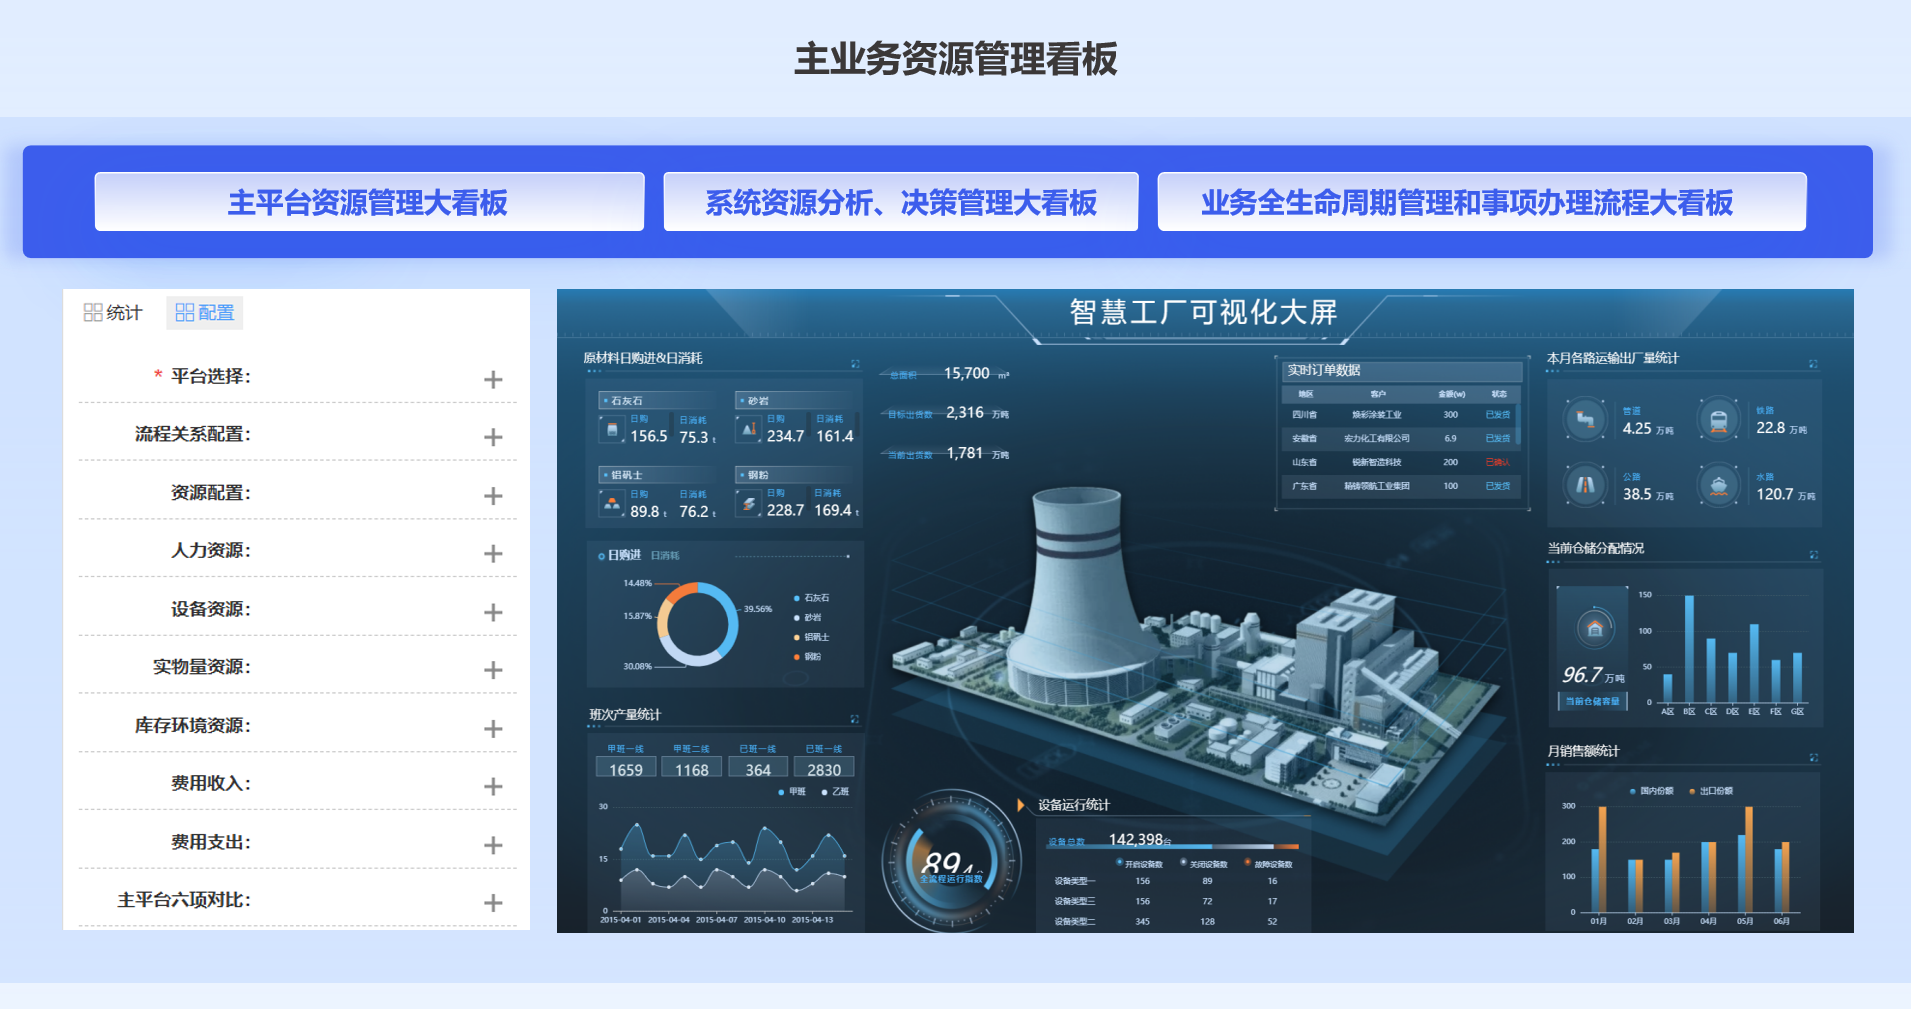Screen dimensions: 1911x1009
Task: Click the limestone (石灰石) material icon
Action: tap(612, 431)
